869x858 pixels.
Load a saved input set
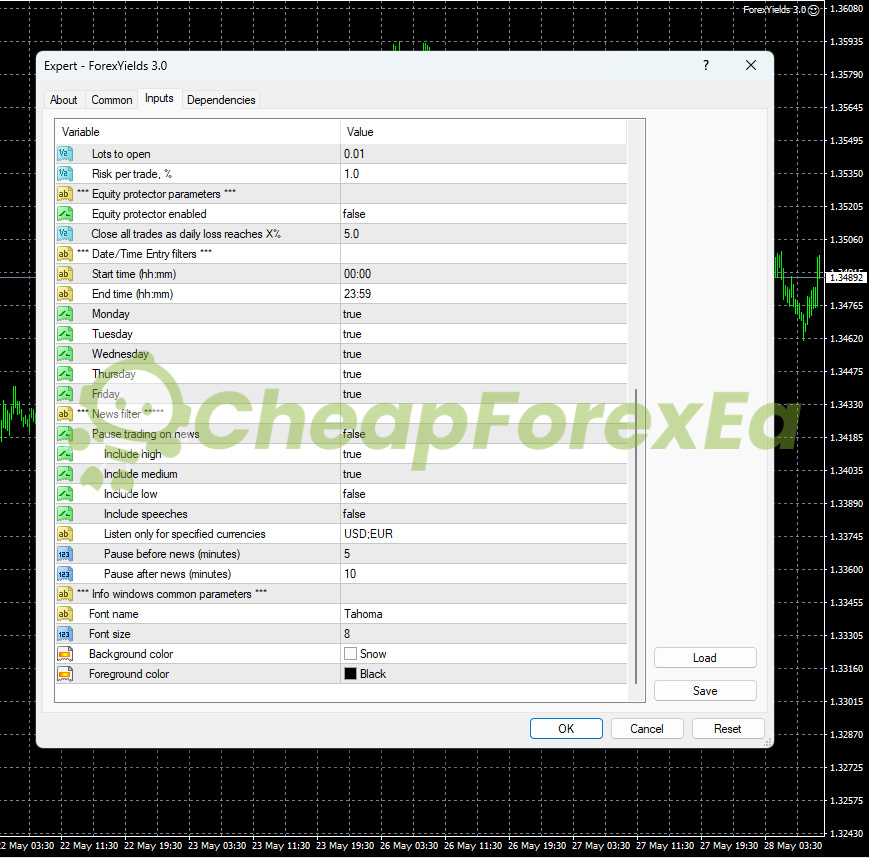[705, 658]
